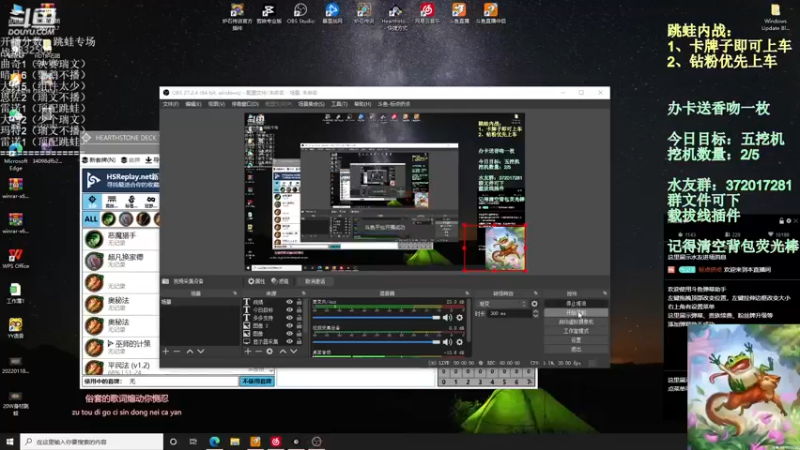This screenshot has width=800, height=450.
Task: Open the 视图(V) menu in OBS
Action: coord(216,104)
